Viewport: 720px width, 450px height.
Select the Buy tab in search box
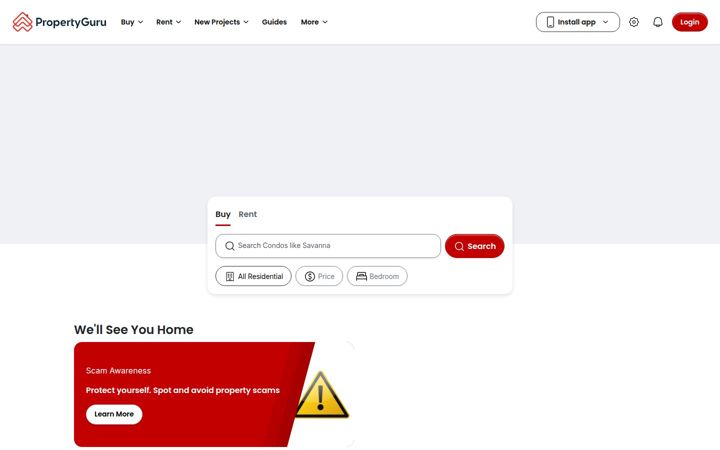(x=223, y=214)
